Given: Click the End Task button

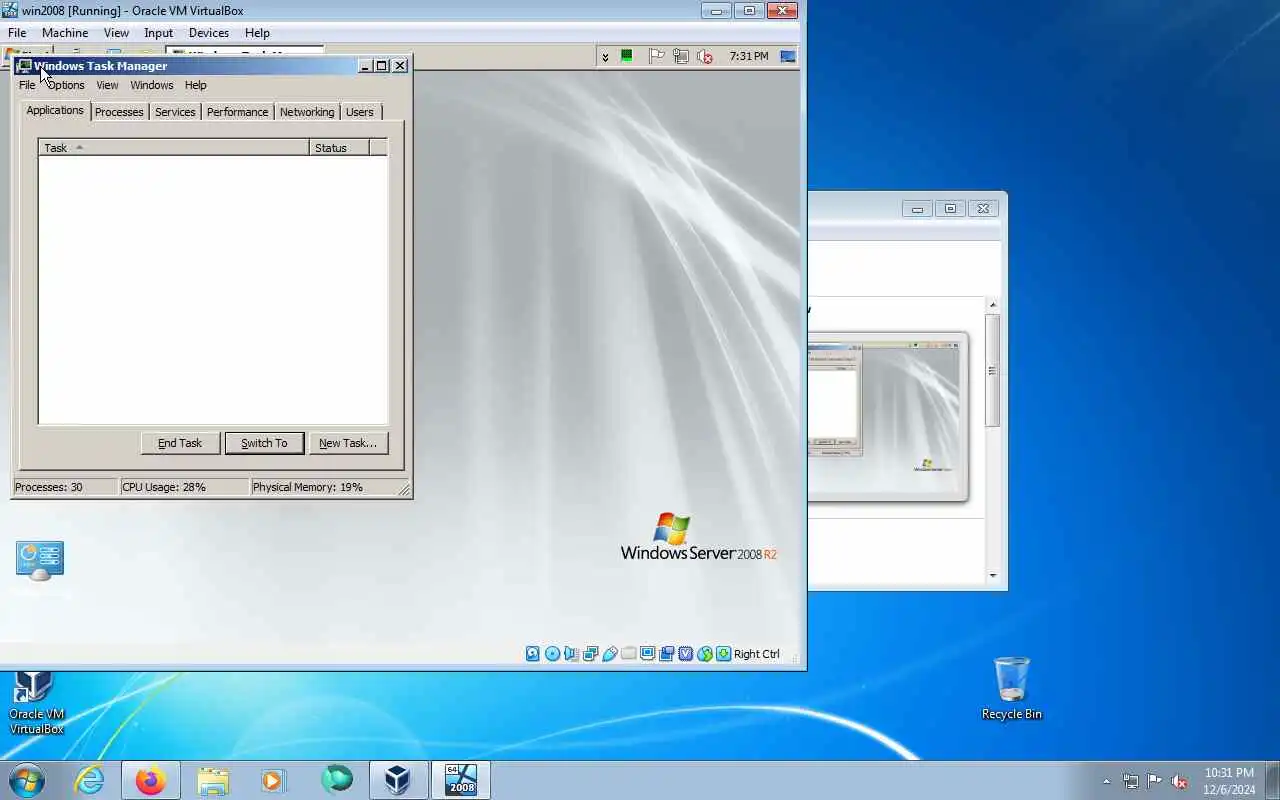Looking at the screenshot, I should pos(180,443).
